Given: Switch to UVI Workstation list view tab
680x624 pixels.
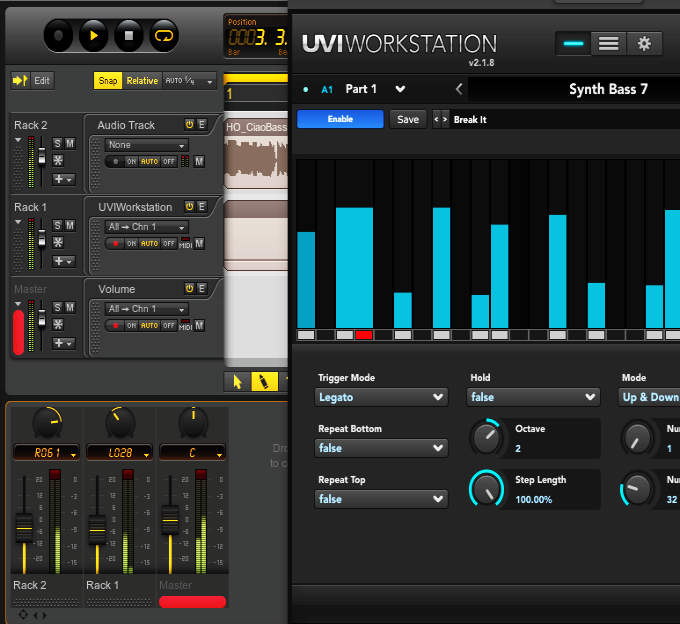Looking at the screenshot, I should click(608, 43).
